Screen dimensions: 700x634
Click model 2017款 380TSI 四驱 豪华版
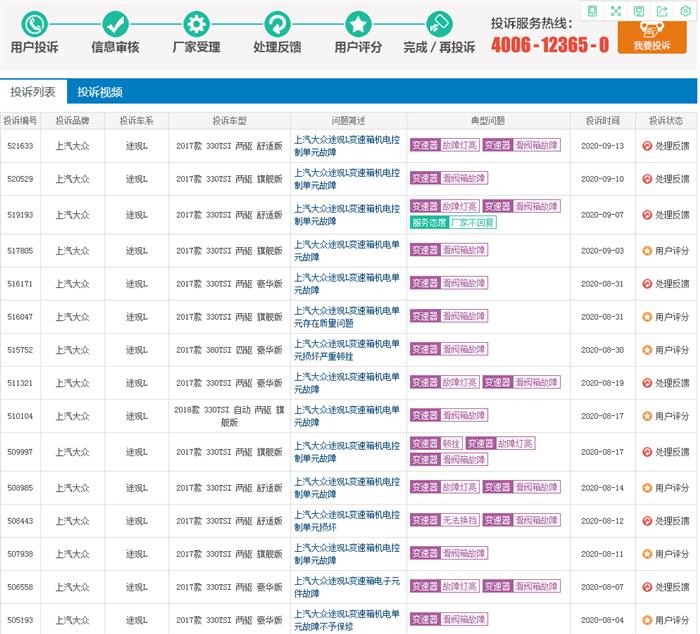[x=229, y=350]
